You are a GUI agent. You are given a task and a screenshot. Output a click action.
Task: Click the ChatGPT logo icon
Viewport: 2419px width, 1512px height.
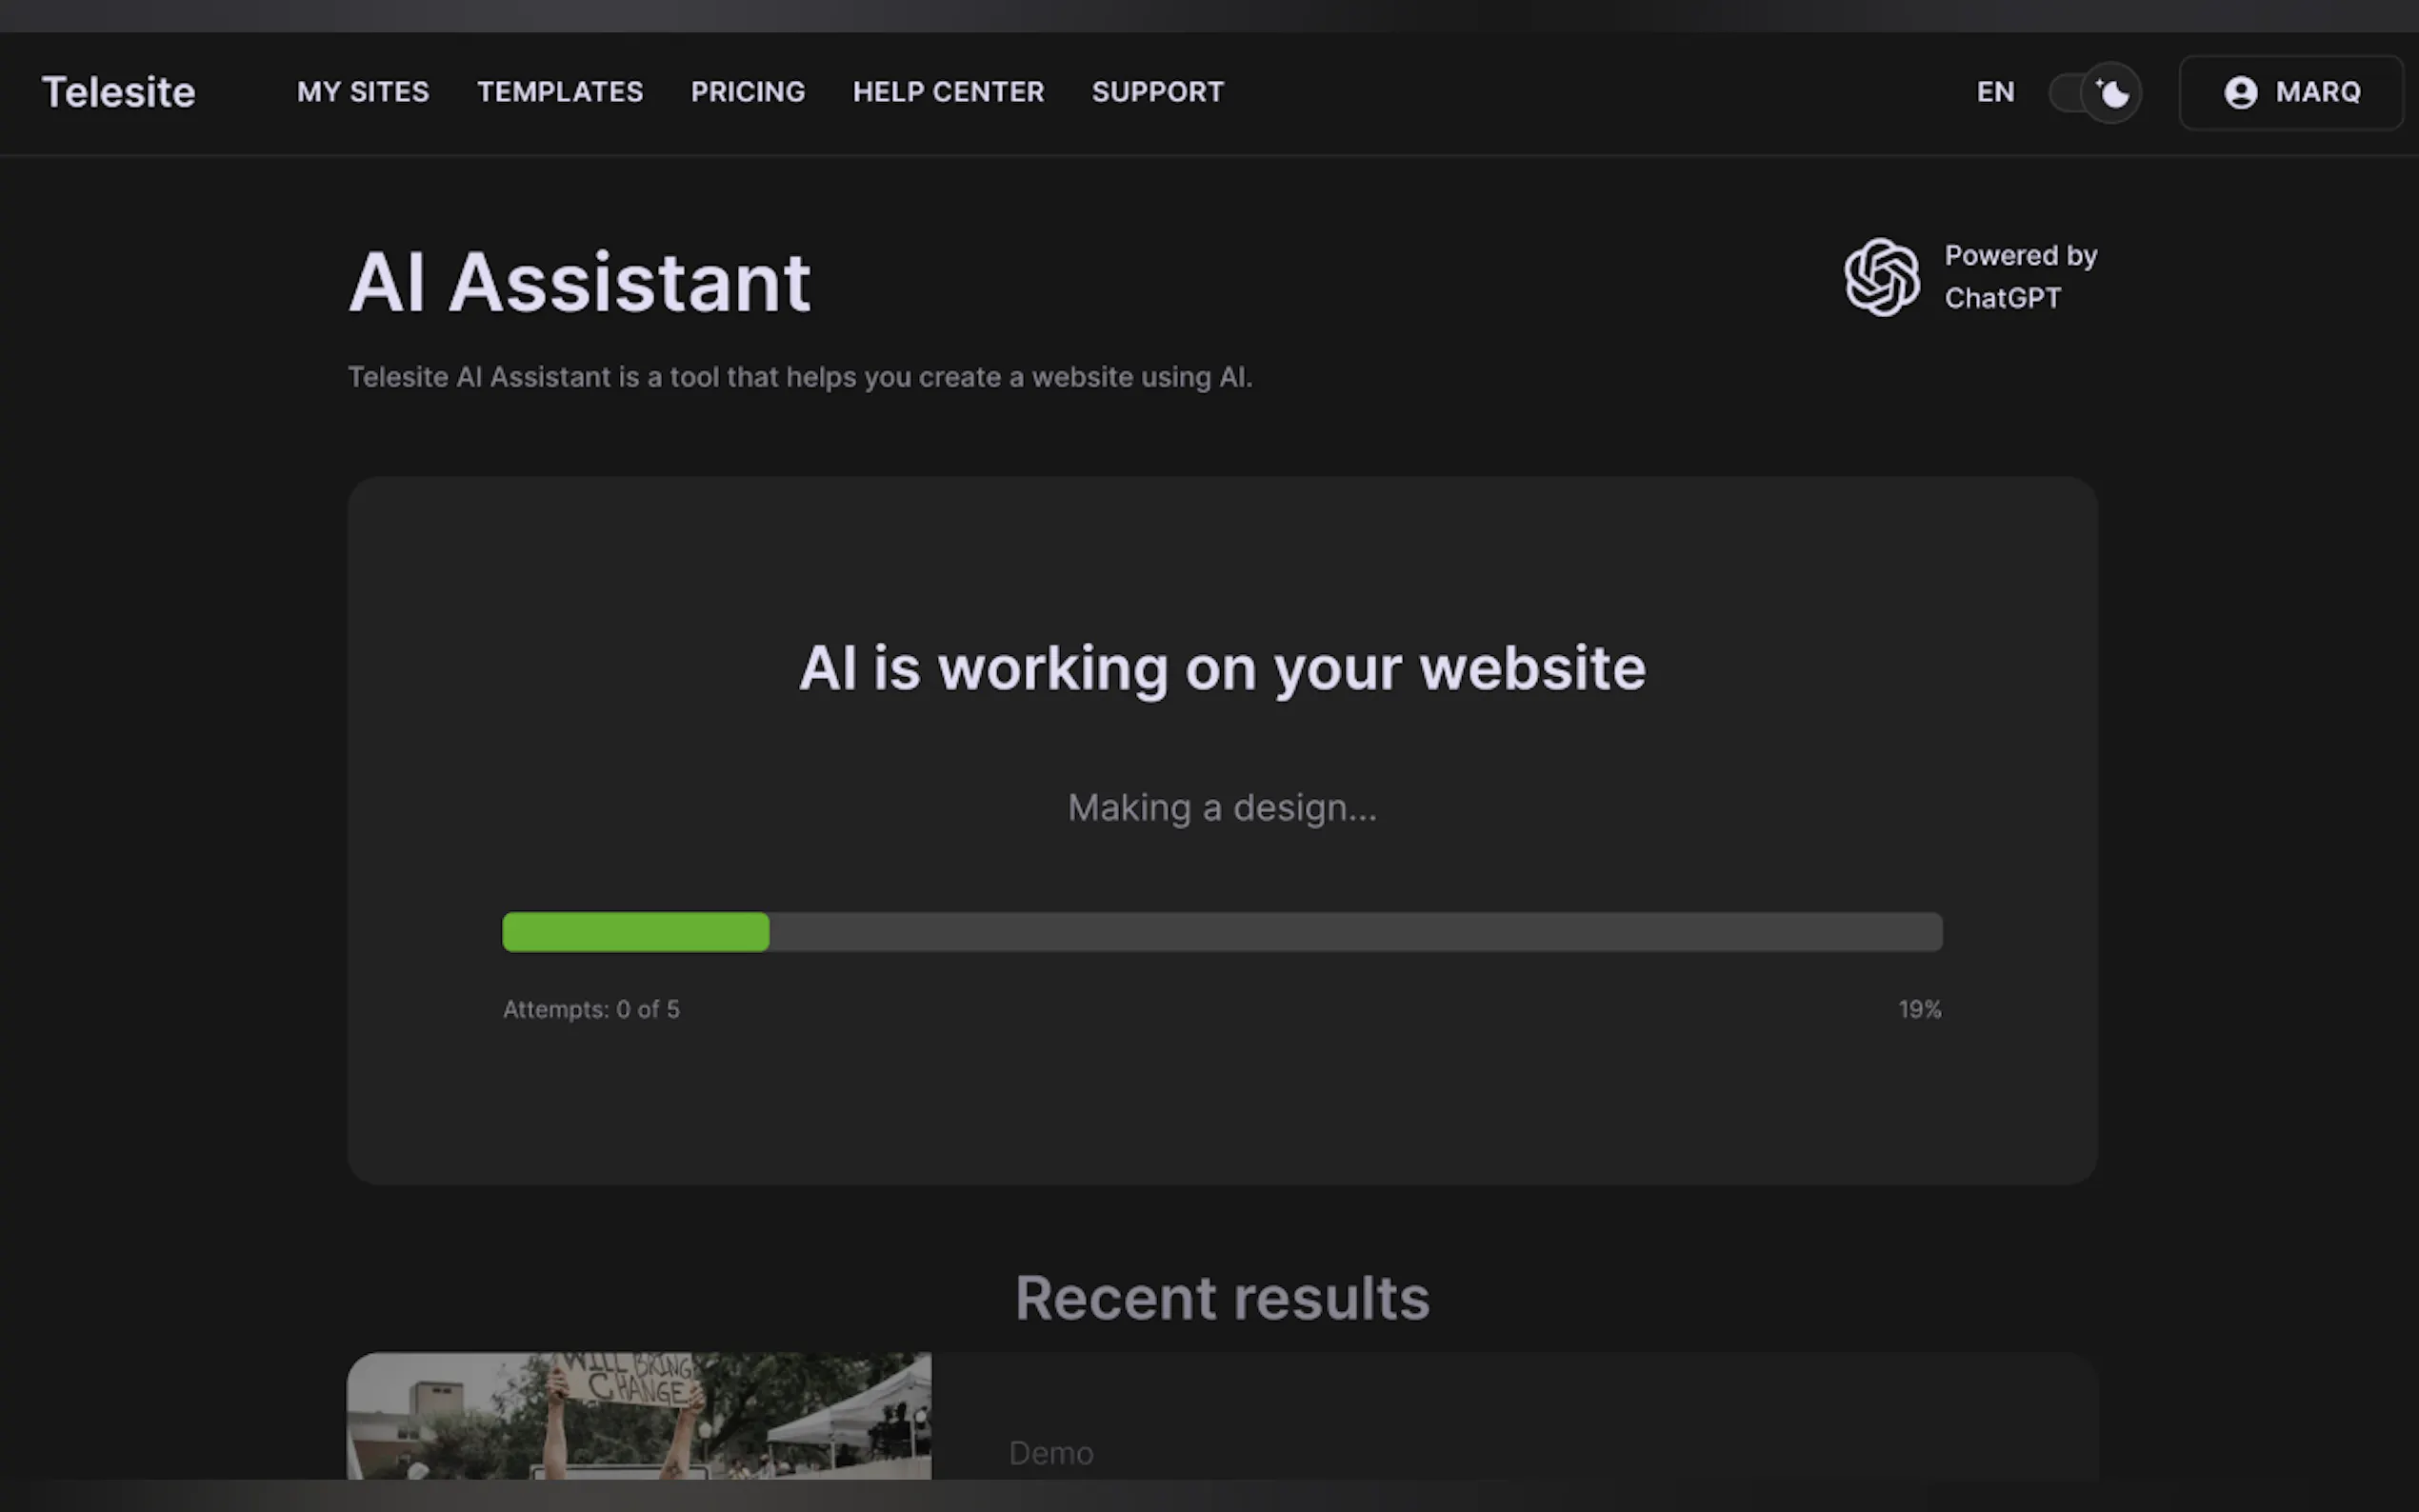pos(1881,277)
